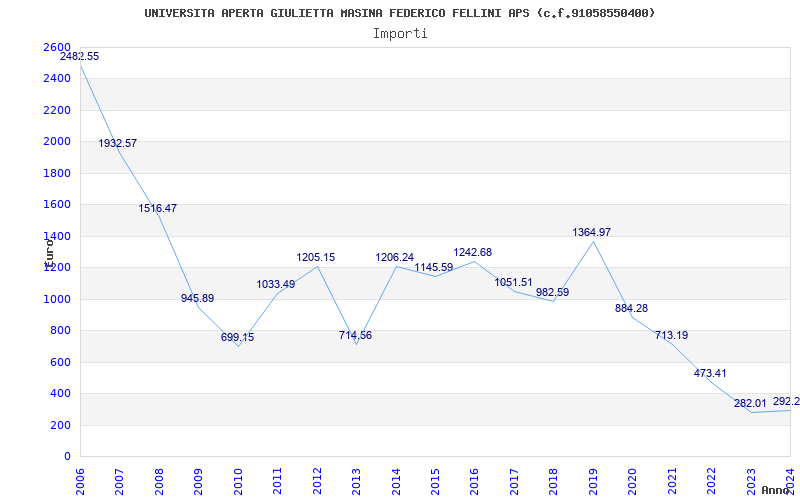The height and width of the screenshot is (500, 800).
Task: Click the 2023 year label
Action: coord(752,481)
